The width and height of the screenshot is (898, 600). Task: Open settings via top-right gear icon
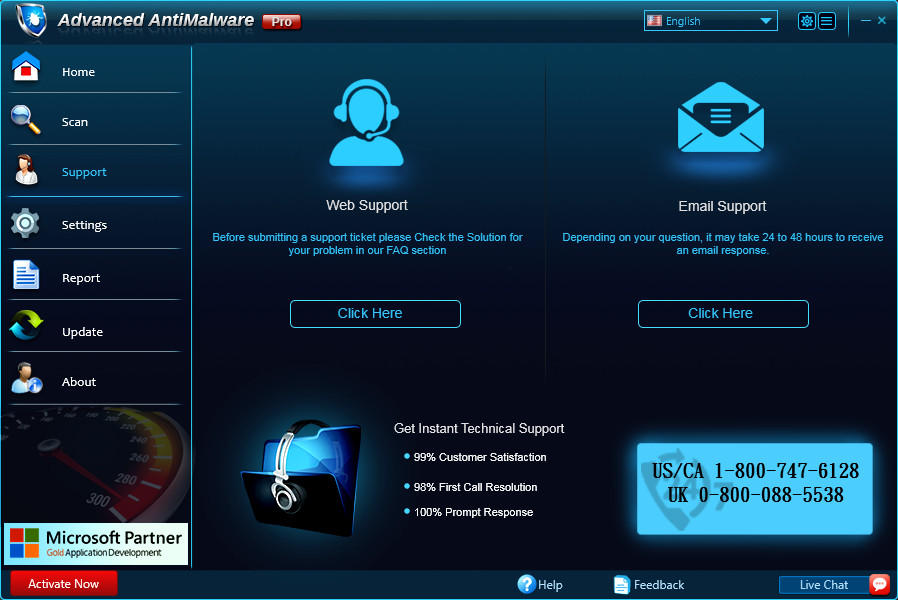806,21
